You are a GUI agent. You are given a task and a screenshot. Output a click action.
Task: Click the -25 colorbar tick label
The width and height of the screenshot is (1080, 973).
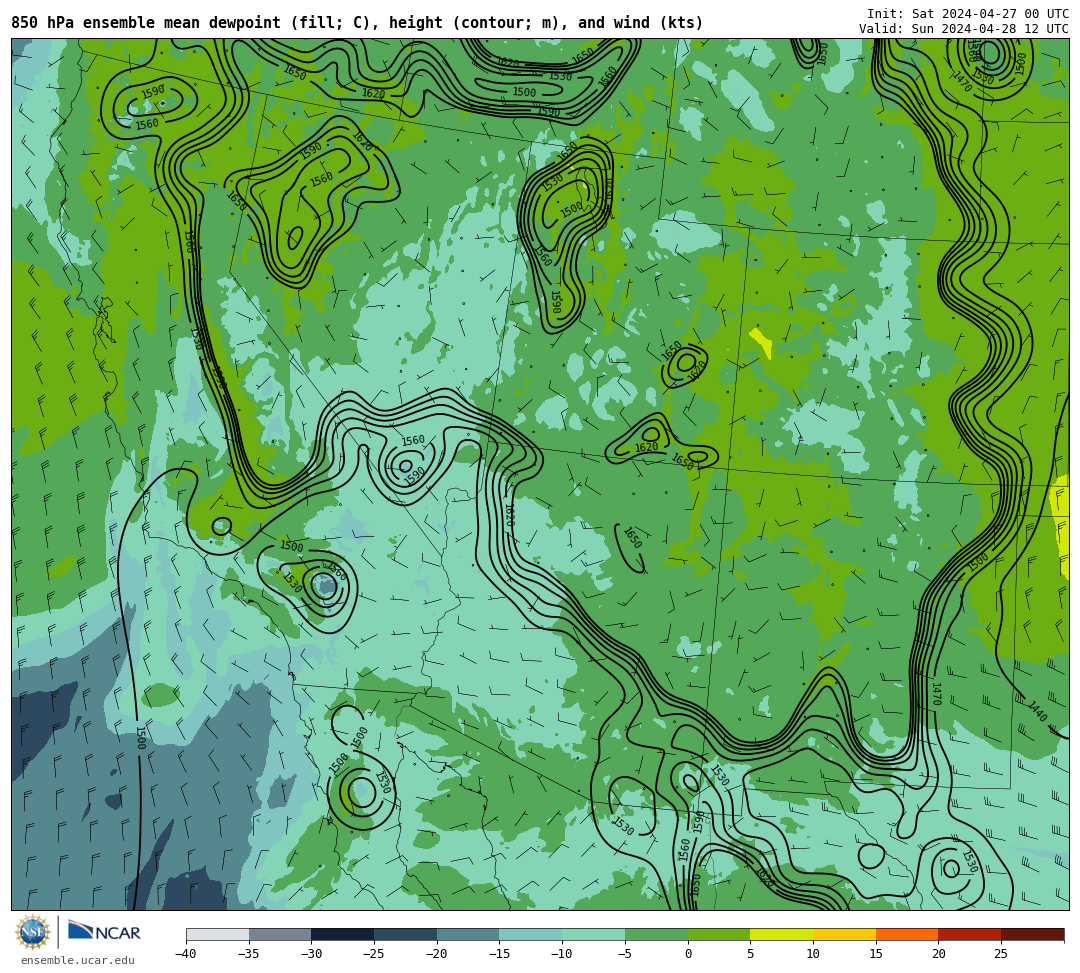point(374,954)
